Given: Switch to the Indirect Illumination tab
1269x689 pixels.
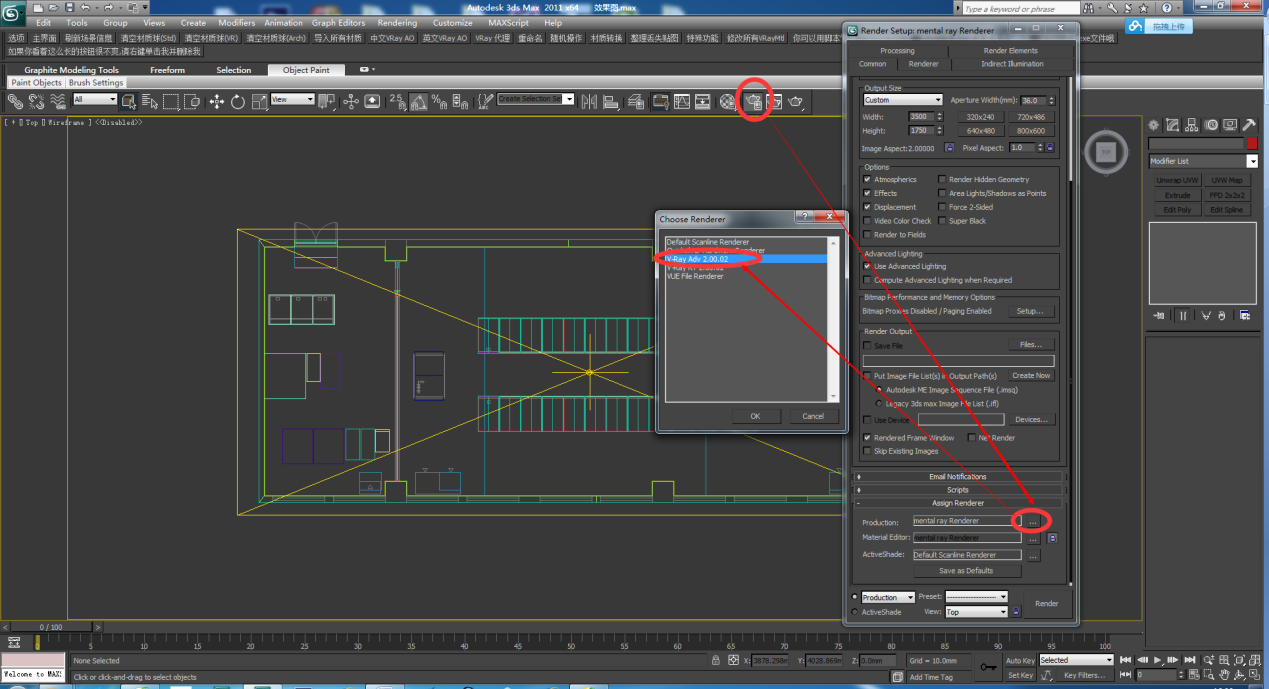Looking at the screenshot, I should (x=1011, y=64).
